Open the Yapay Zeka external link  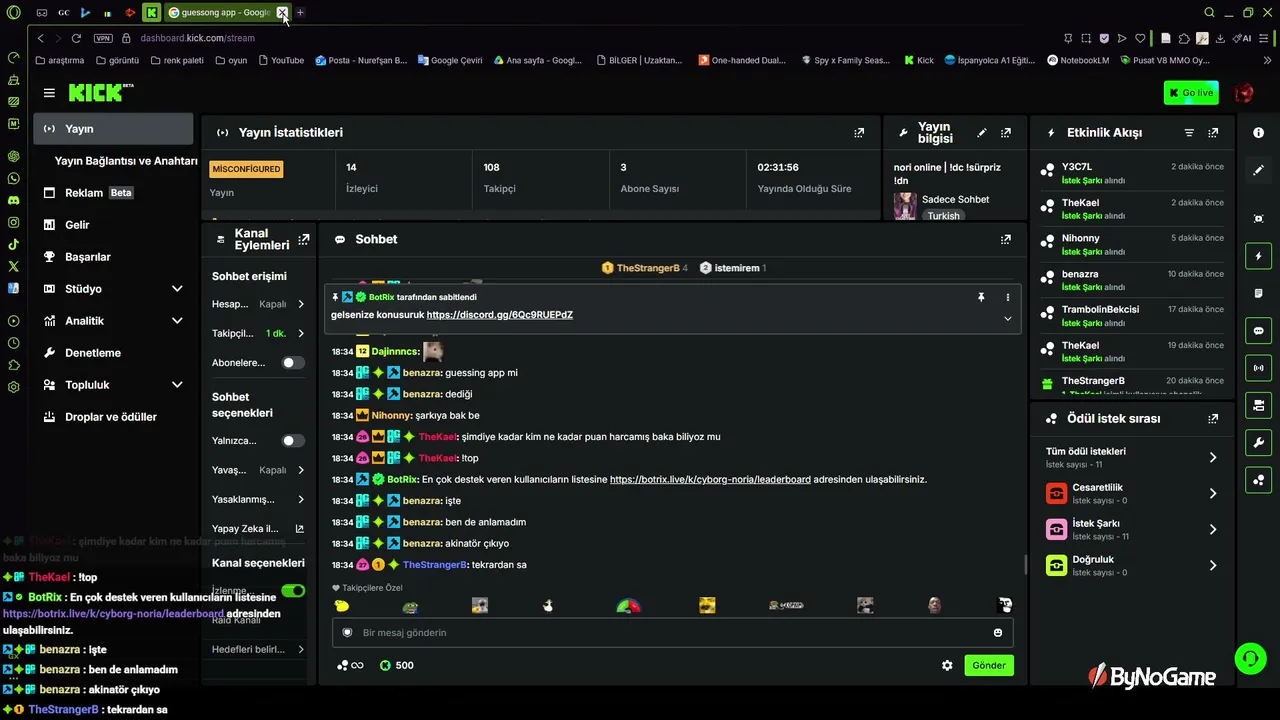(258, 528)
